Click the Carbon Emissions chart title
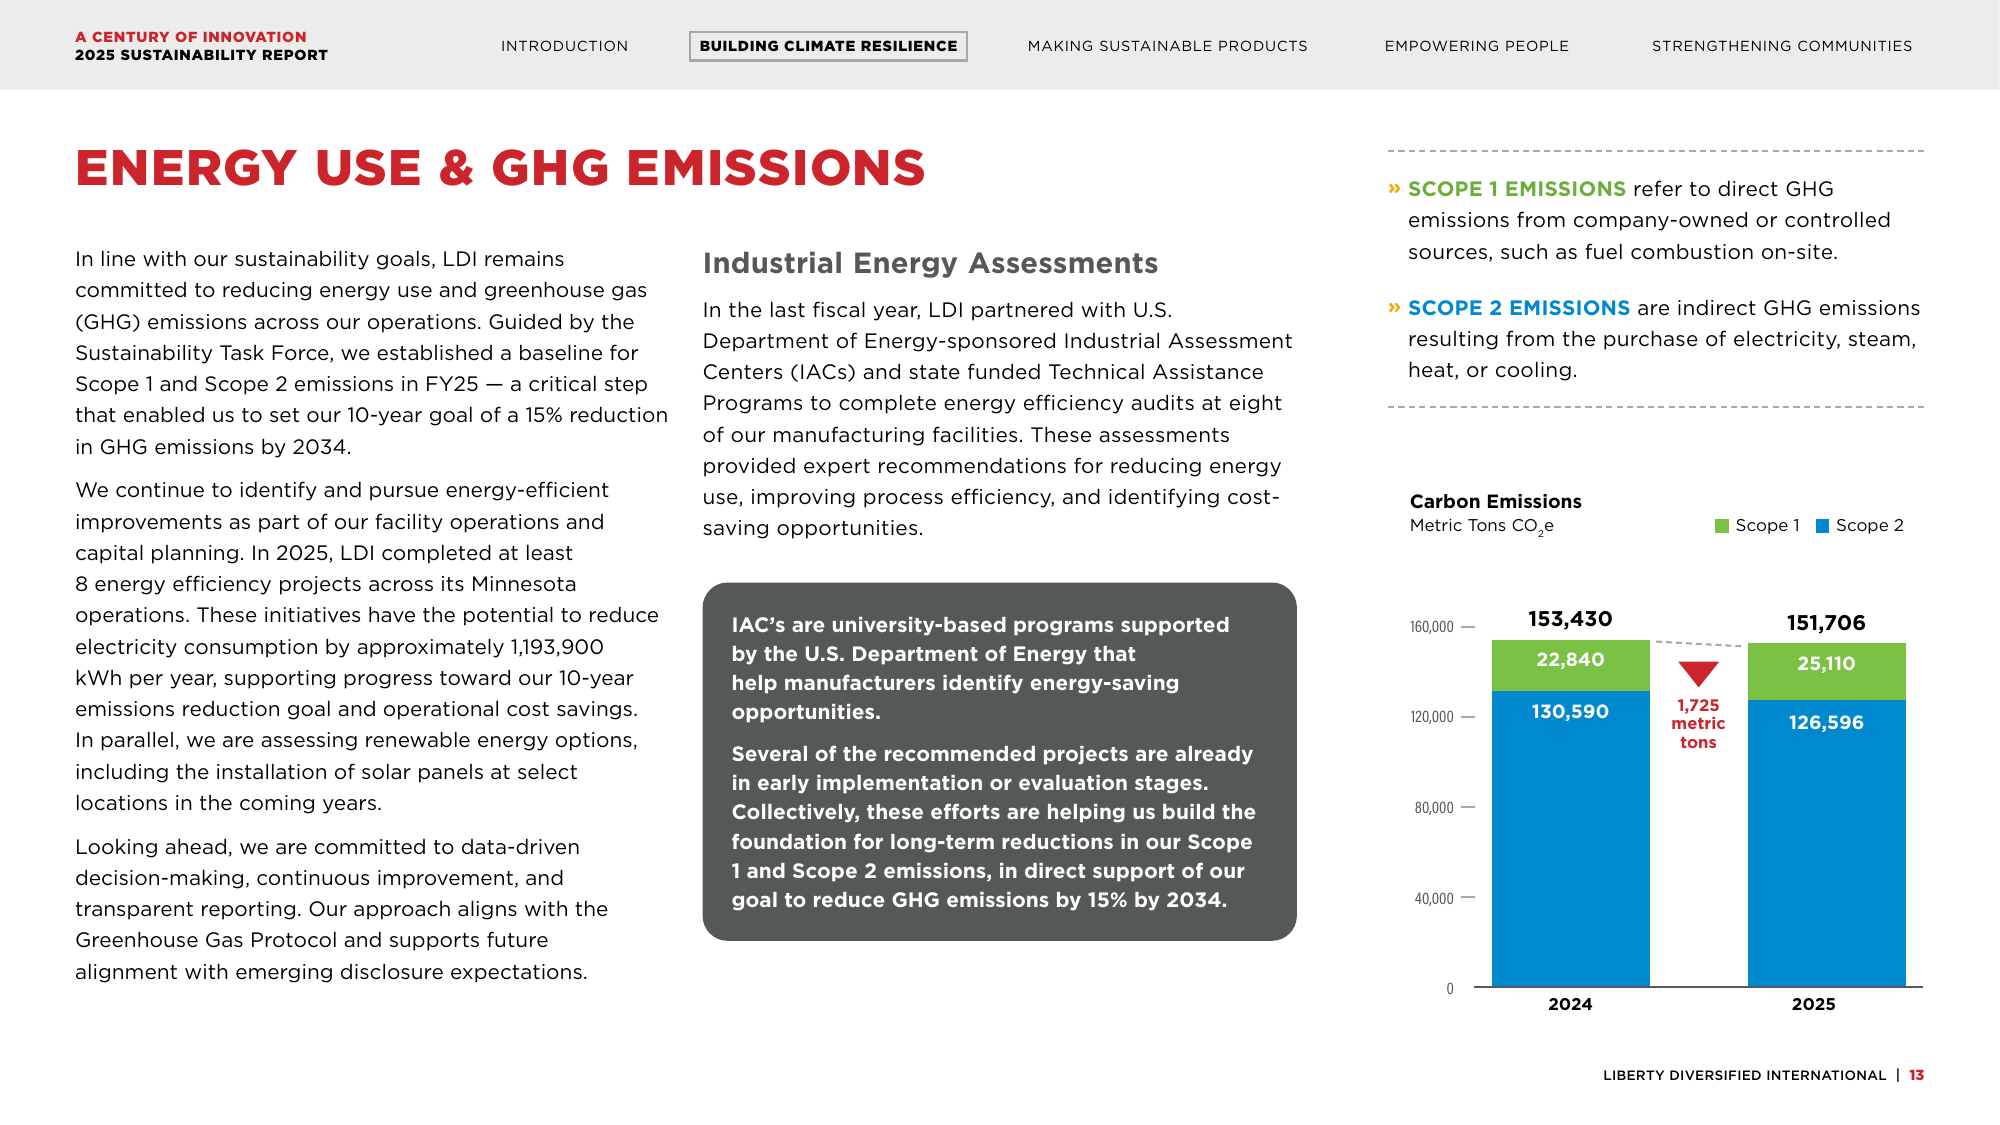 (x=1495, y=501)
